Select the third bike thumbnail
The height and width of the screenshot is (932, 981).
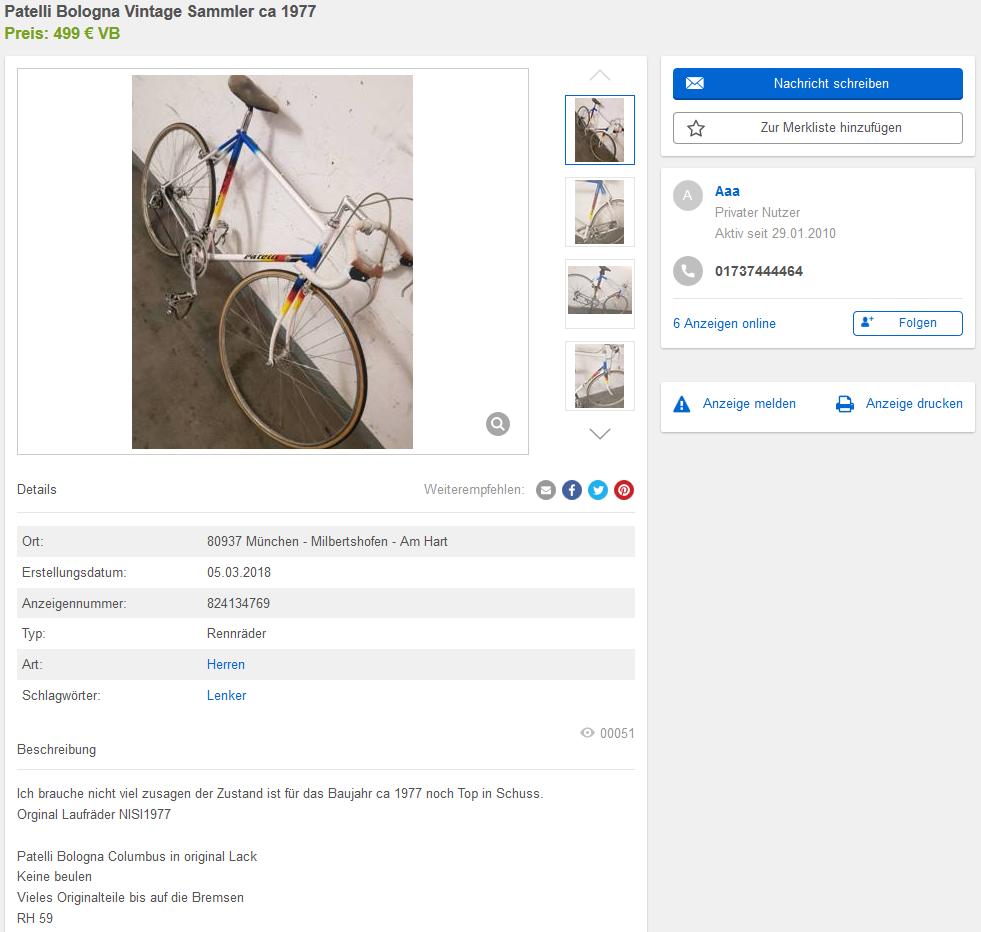click(599, 294)
